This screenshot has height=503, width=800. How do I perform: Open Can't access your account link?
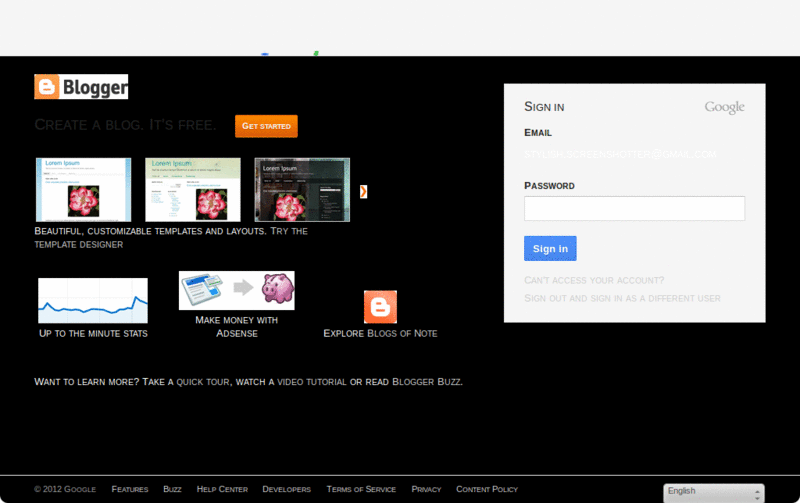click(594, 281)
